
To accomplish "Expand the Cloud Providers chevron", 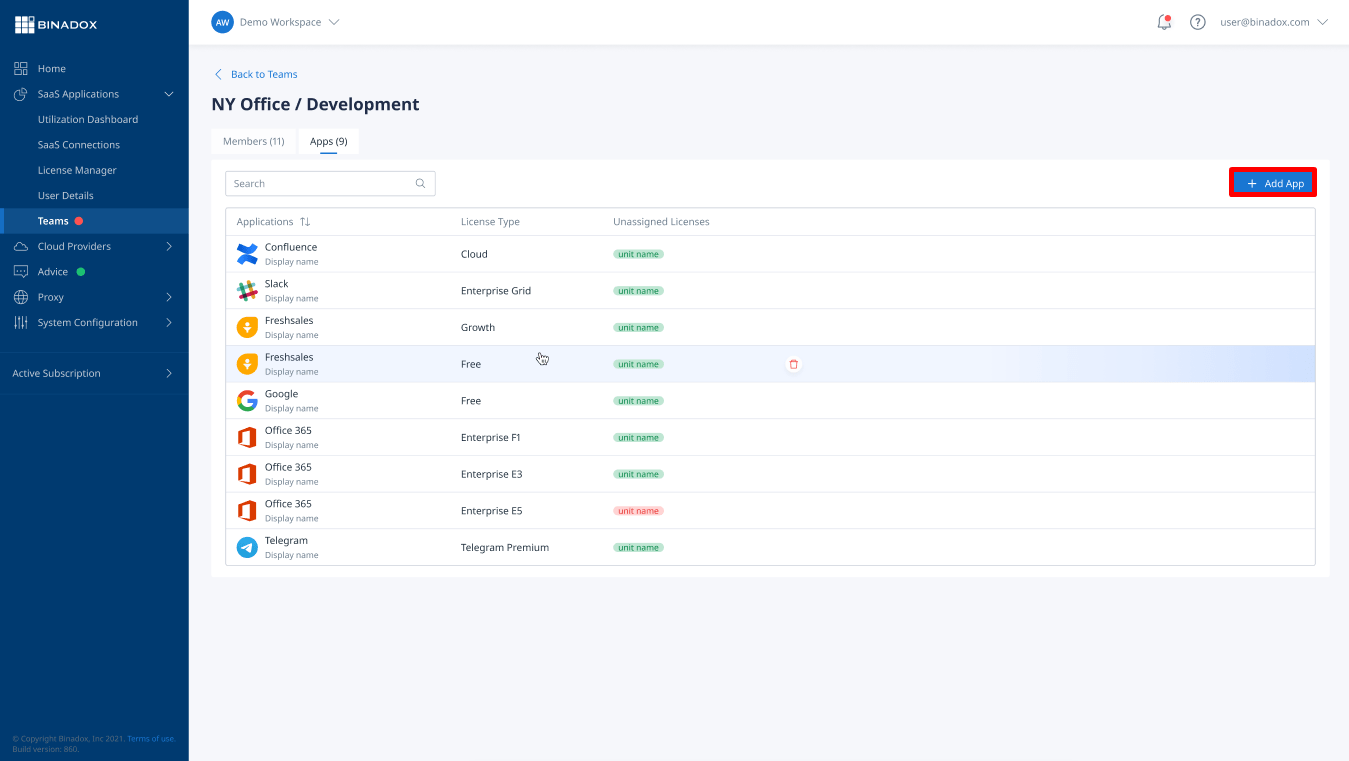I will [169, 246].
